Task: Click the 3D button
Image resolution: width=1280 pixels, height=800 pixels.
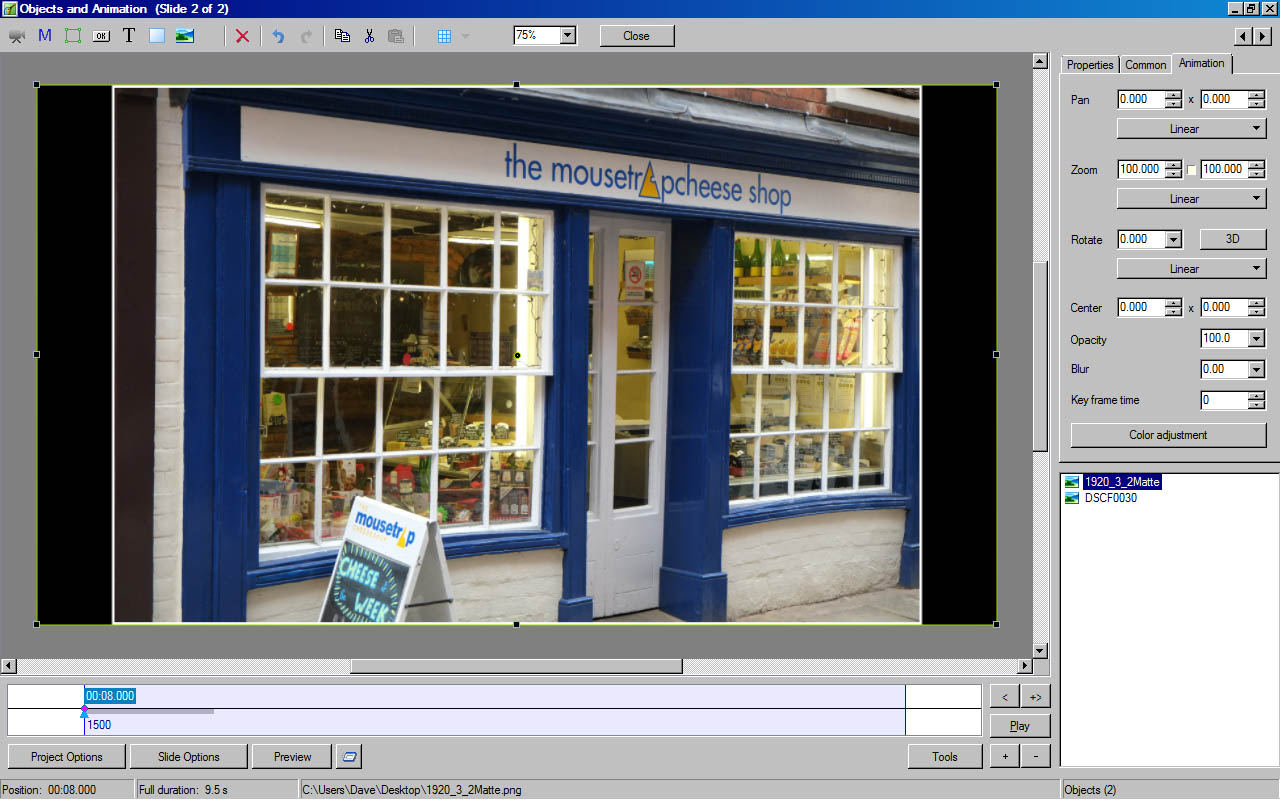Action: click(1233, 239)
